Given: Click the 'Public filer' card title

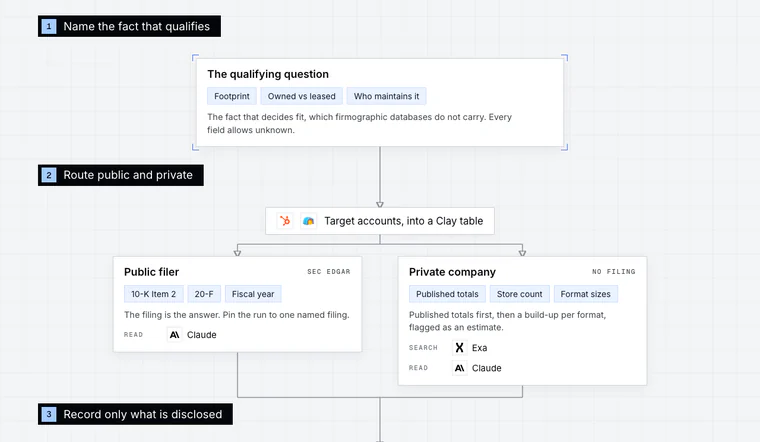Looking at the screenshot, I should tap(151, 272).
